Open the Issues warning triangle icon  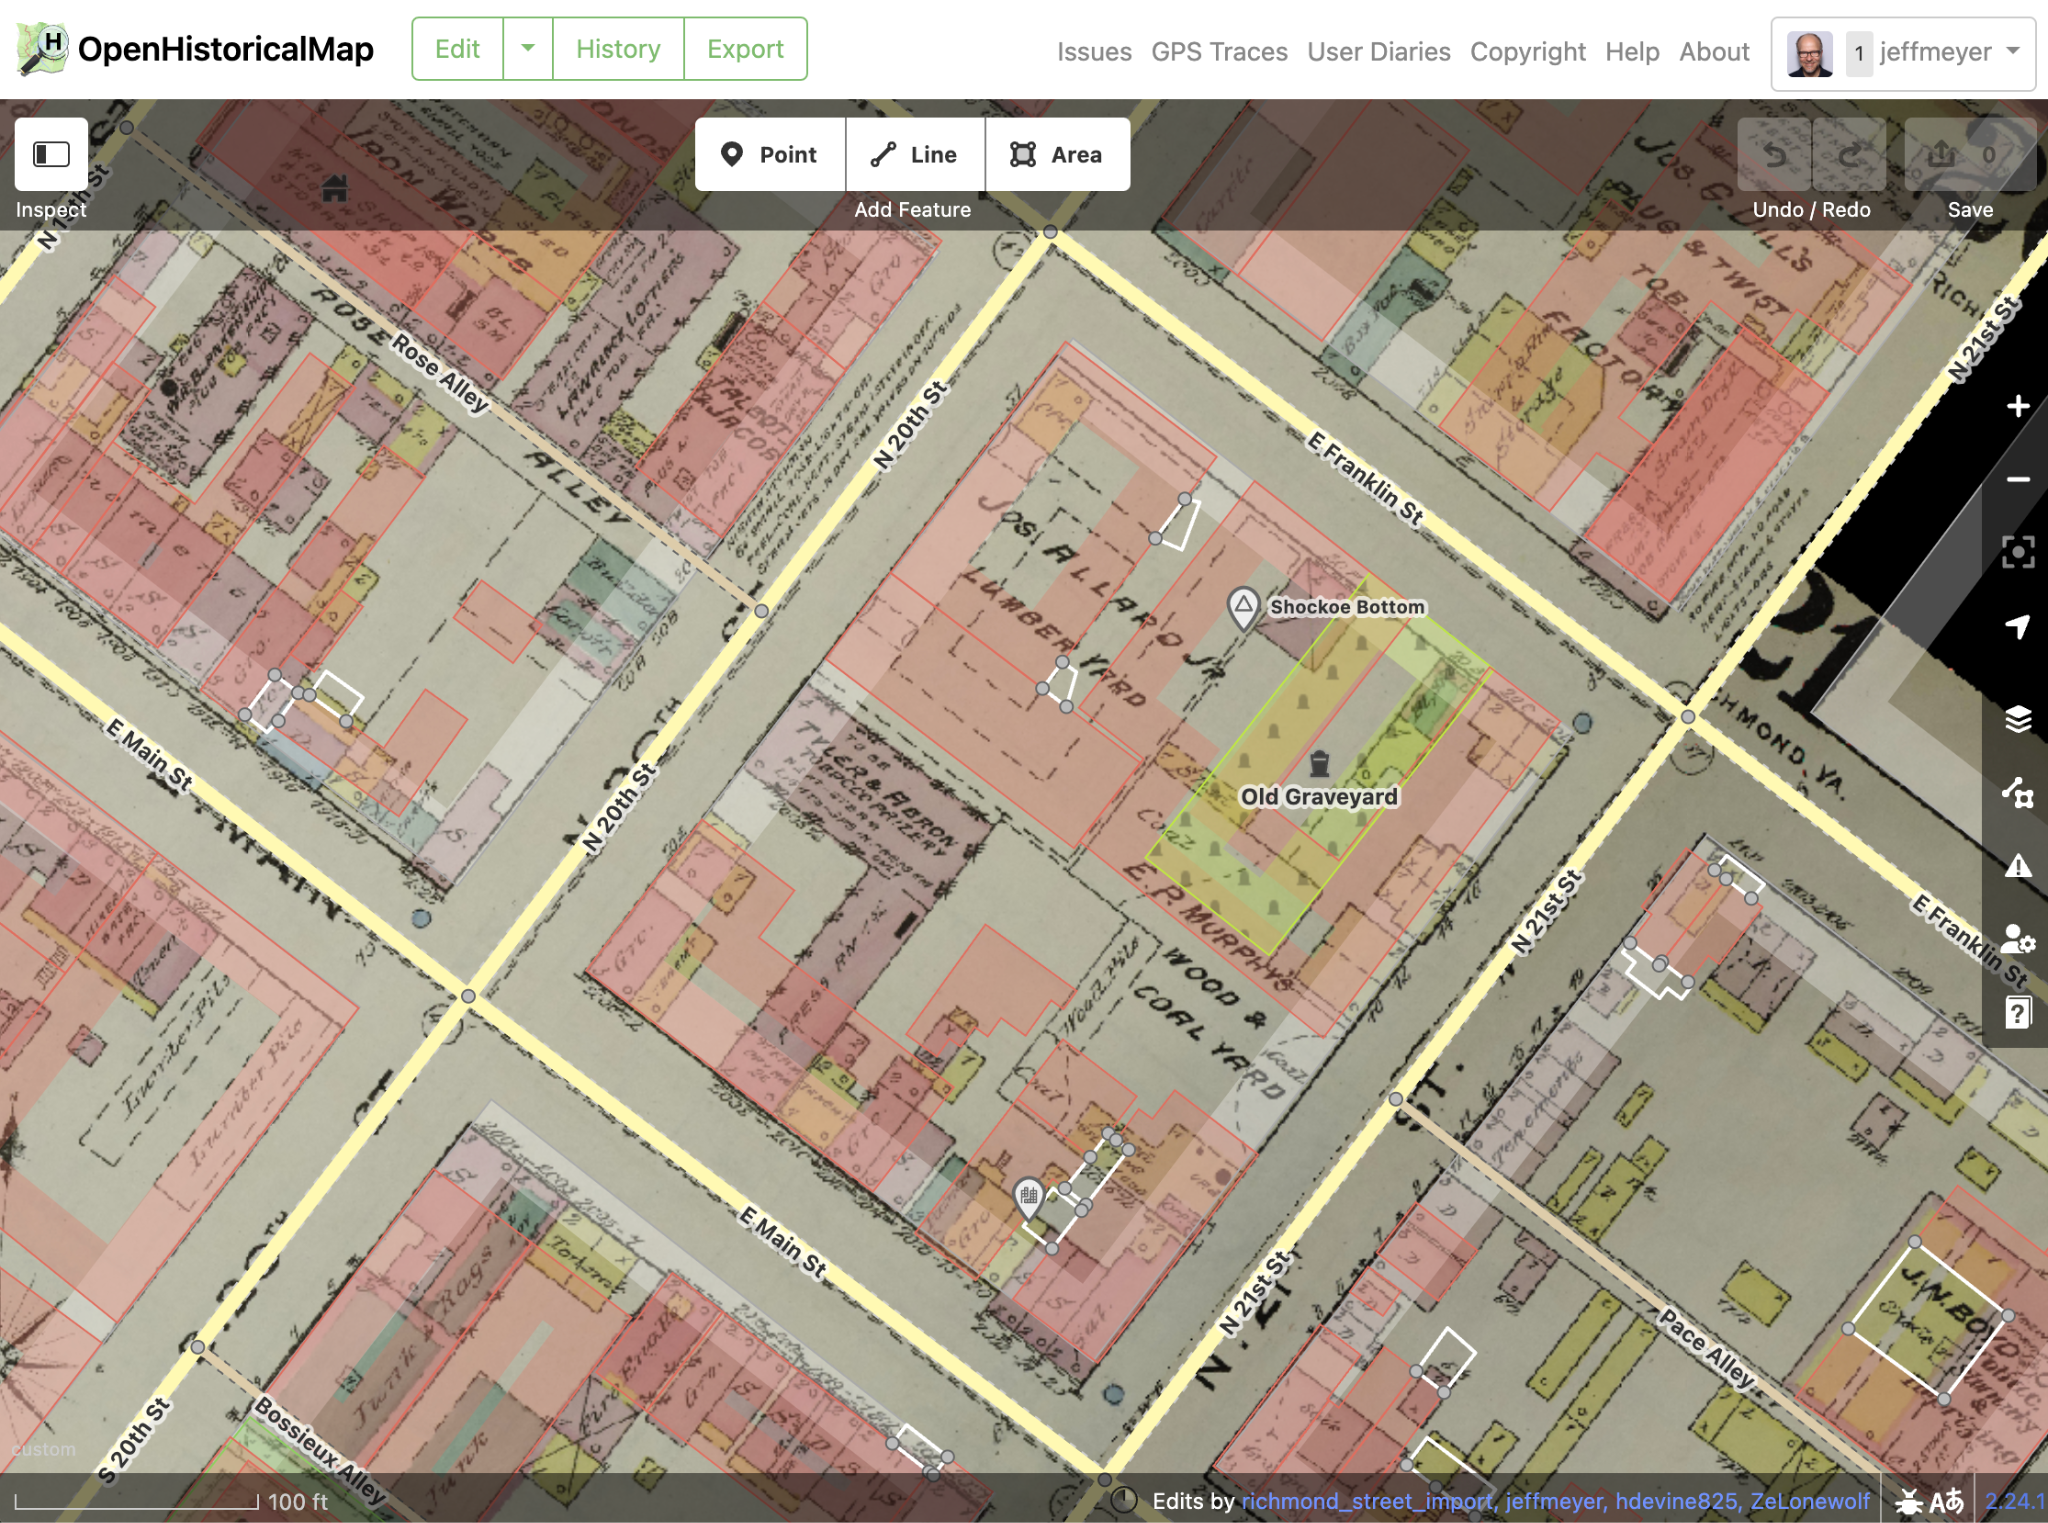2018,866
